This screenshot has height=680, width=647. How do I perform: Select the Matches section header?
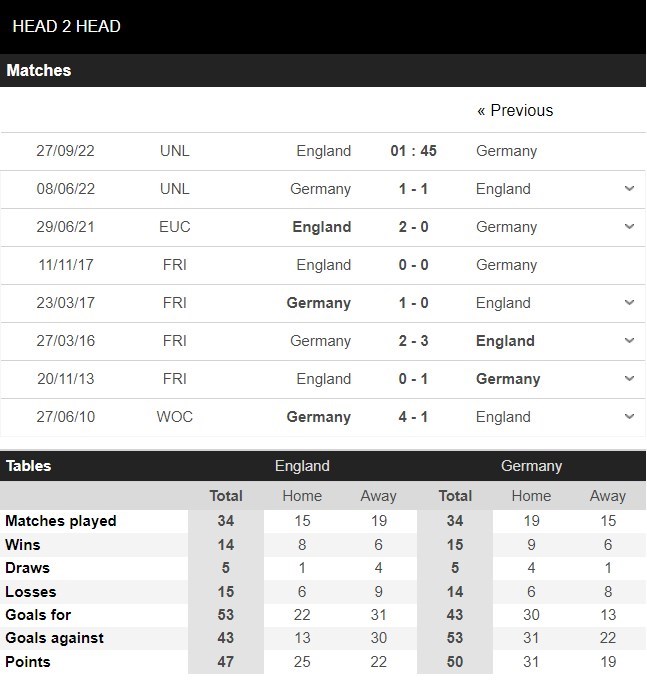point(39,71)
